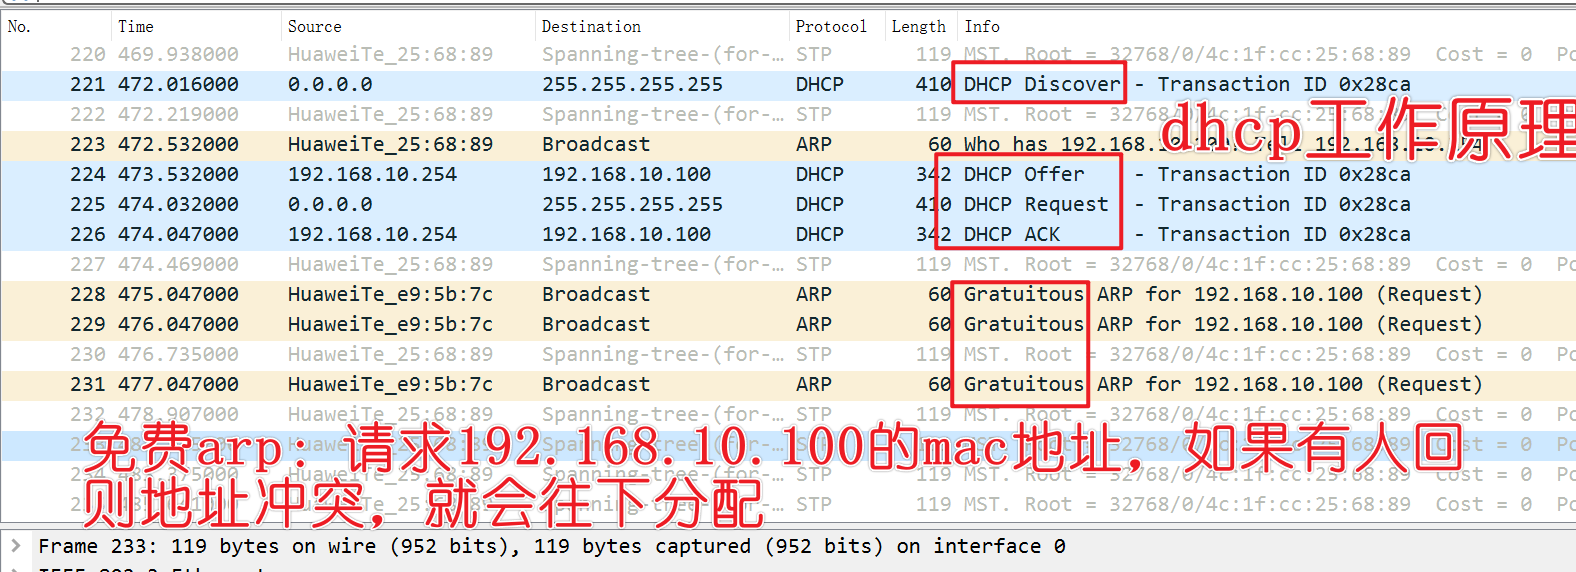The height and width of the screenshot is (572, 1576).
Task: Select packet 228 Gratuitous ARP row
Action: tap(600, 295)
